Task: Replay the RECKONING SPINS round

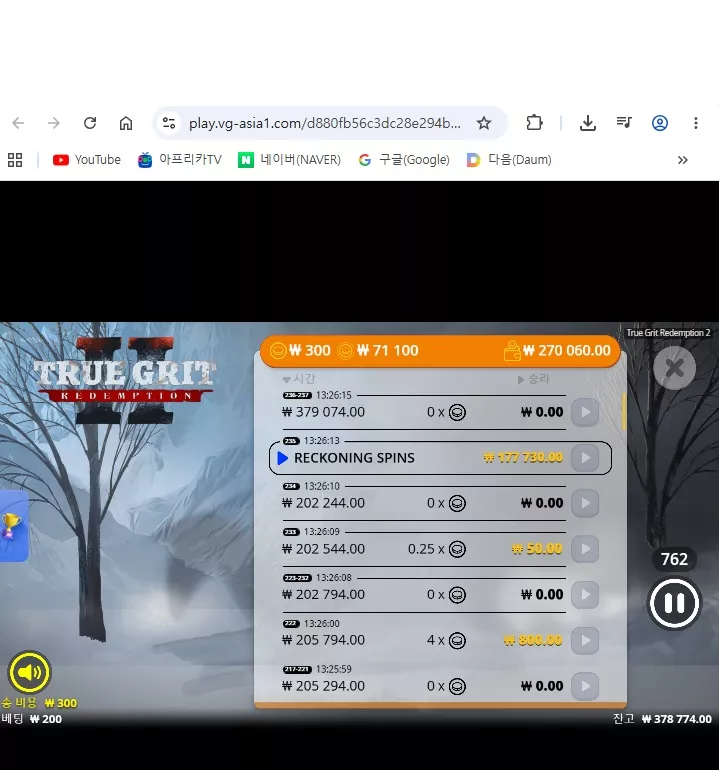Action: click(x=585, y=458)
